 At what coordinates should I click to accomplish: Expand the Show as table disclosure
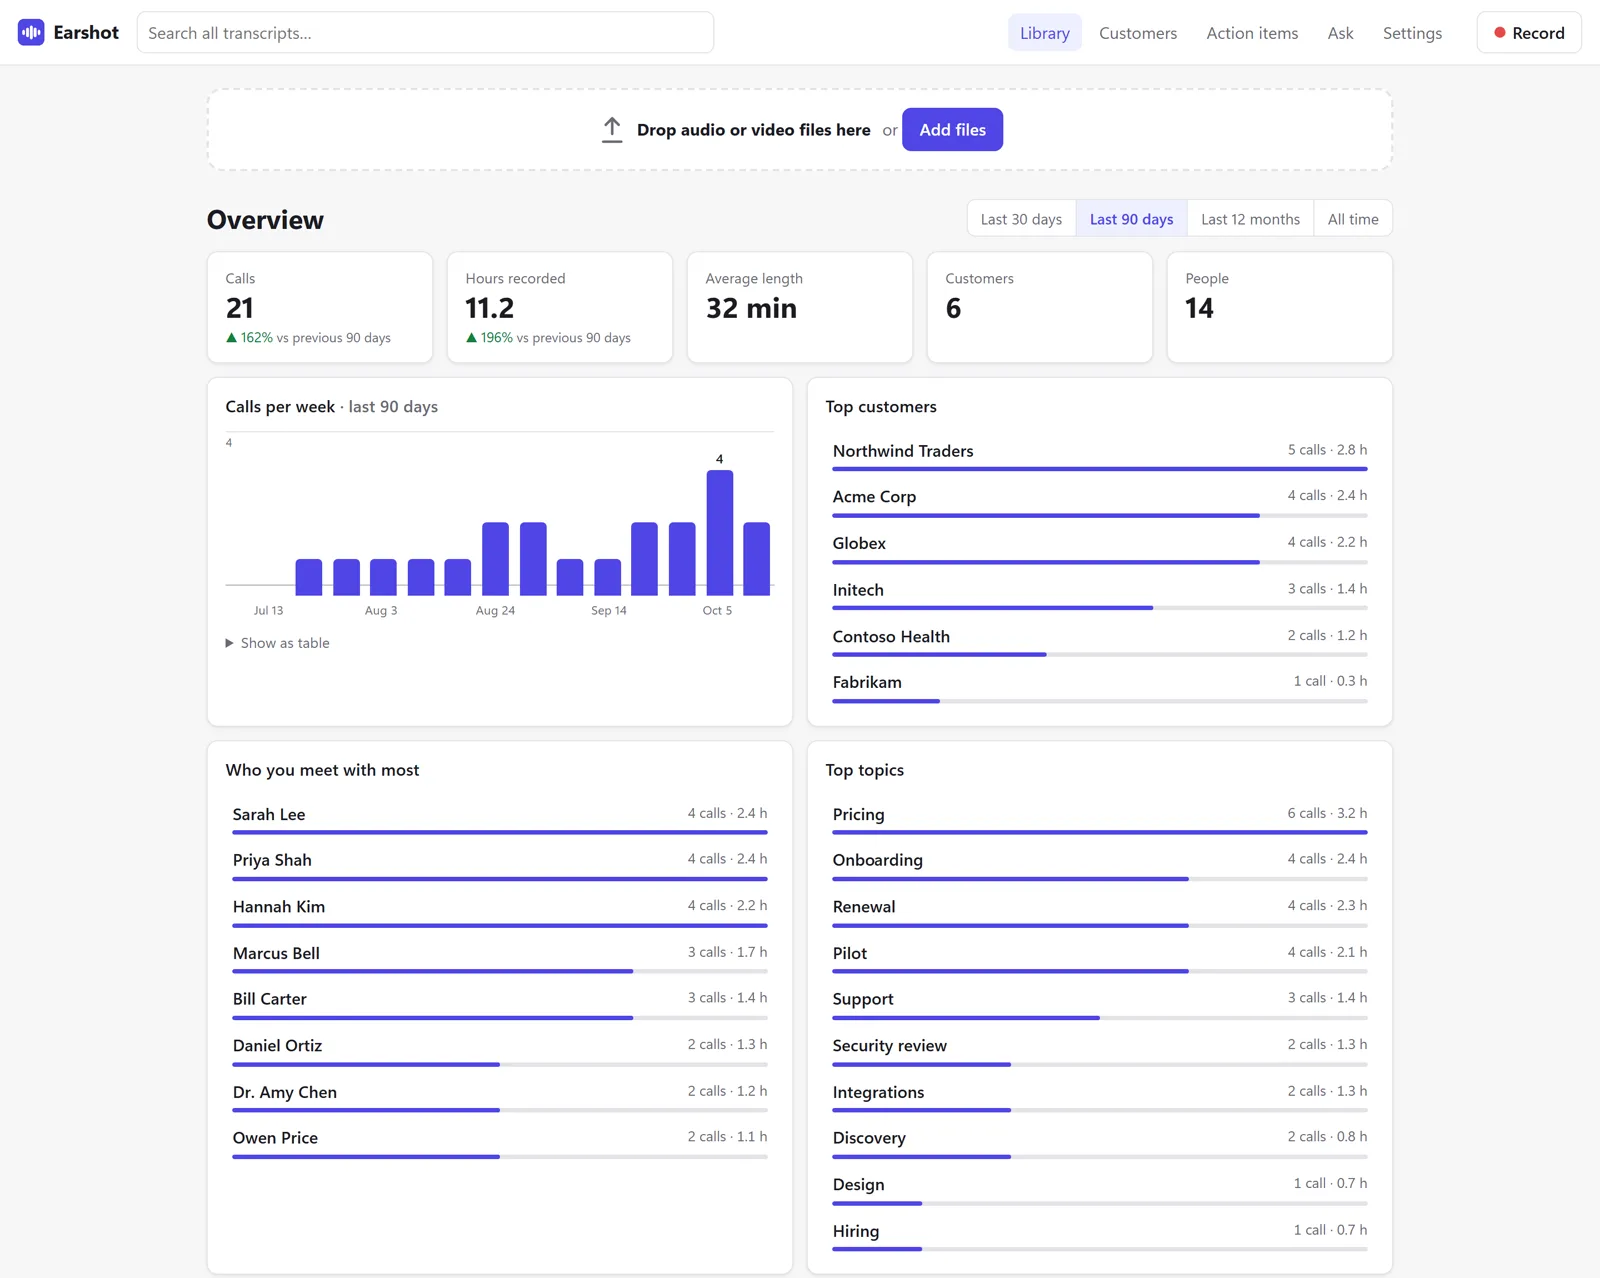pyautogui.click(x=277, y=643)
